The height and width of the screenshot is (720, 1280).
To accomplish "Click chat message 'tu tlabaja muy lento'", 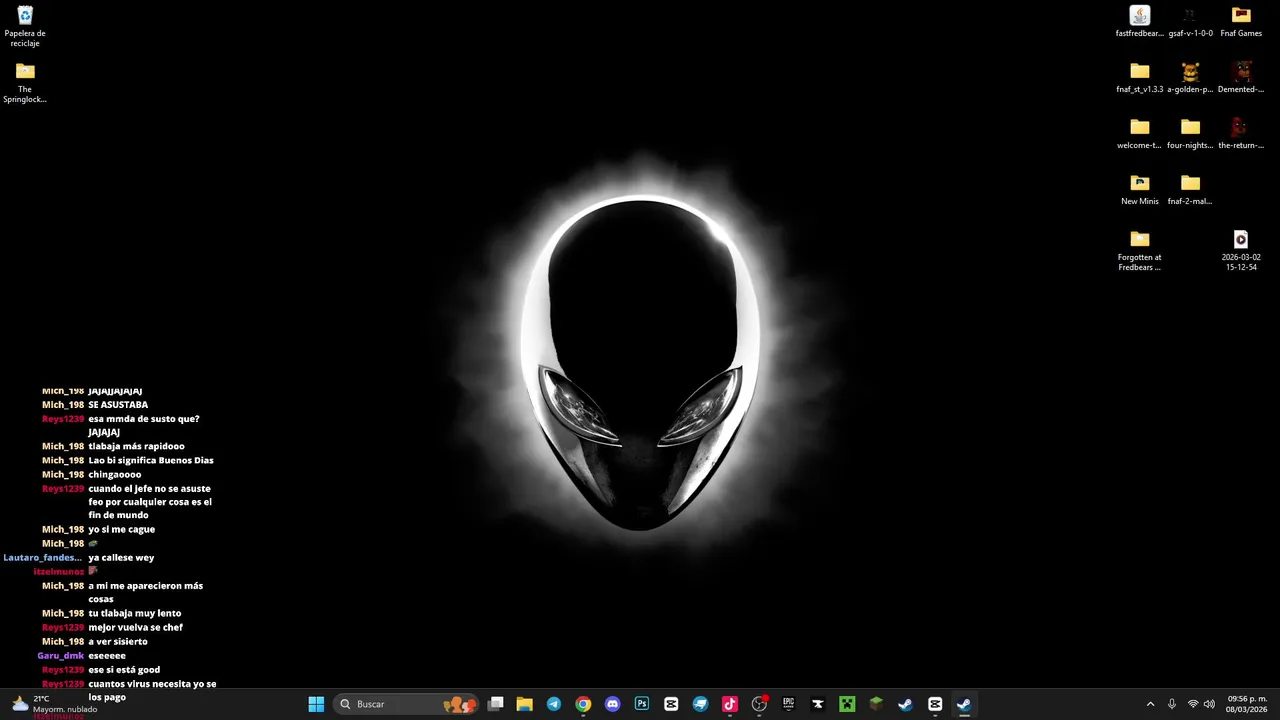I will [135, 613].
